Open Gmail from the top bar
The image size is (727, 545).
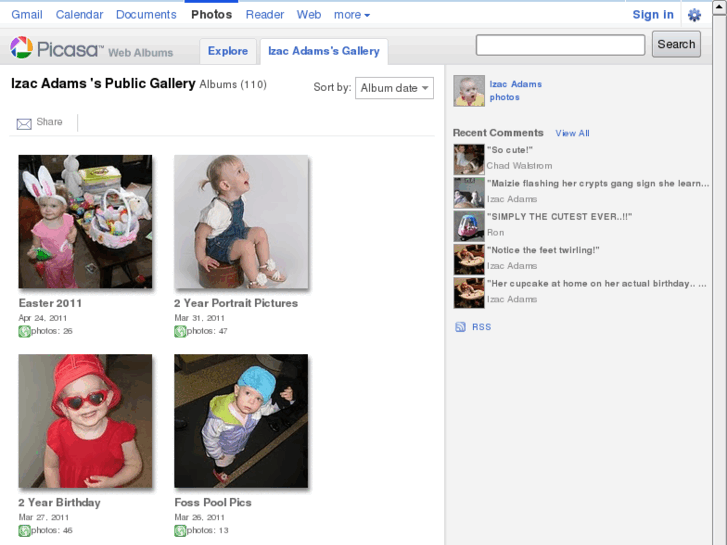pyautogui.click(x=27, y=15)
